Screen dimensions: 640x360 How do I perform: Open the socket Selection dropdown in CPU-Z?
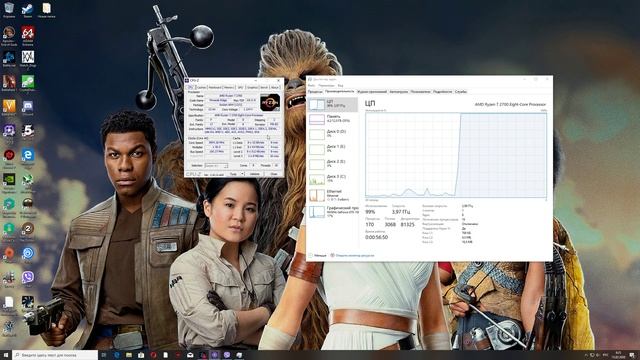click(x=216, y=166)
